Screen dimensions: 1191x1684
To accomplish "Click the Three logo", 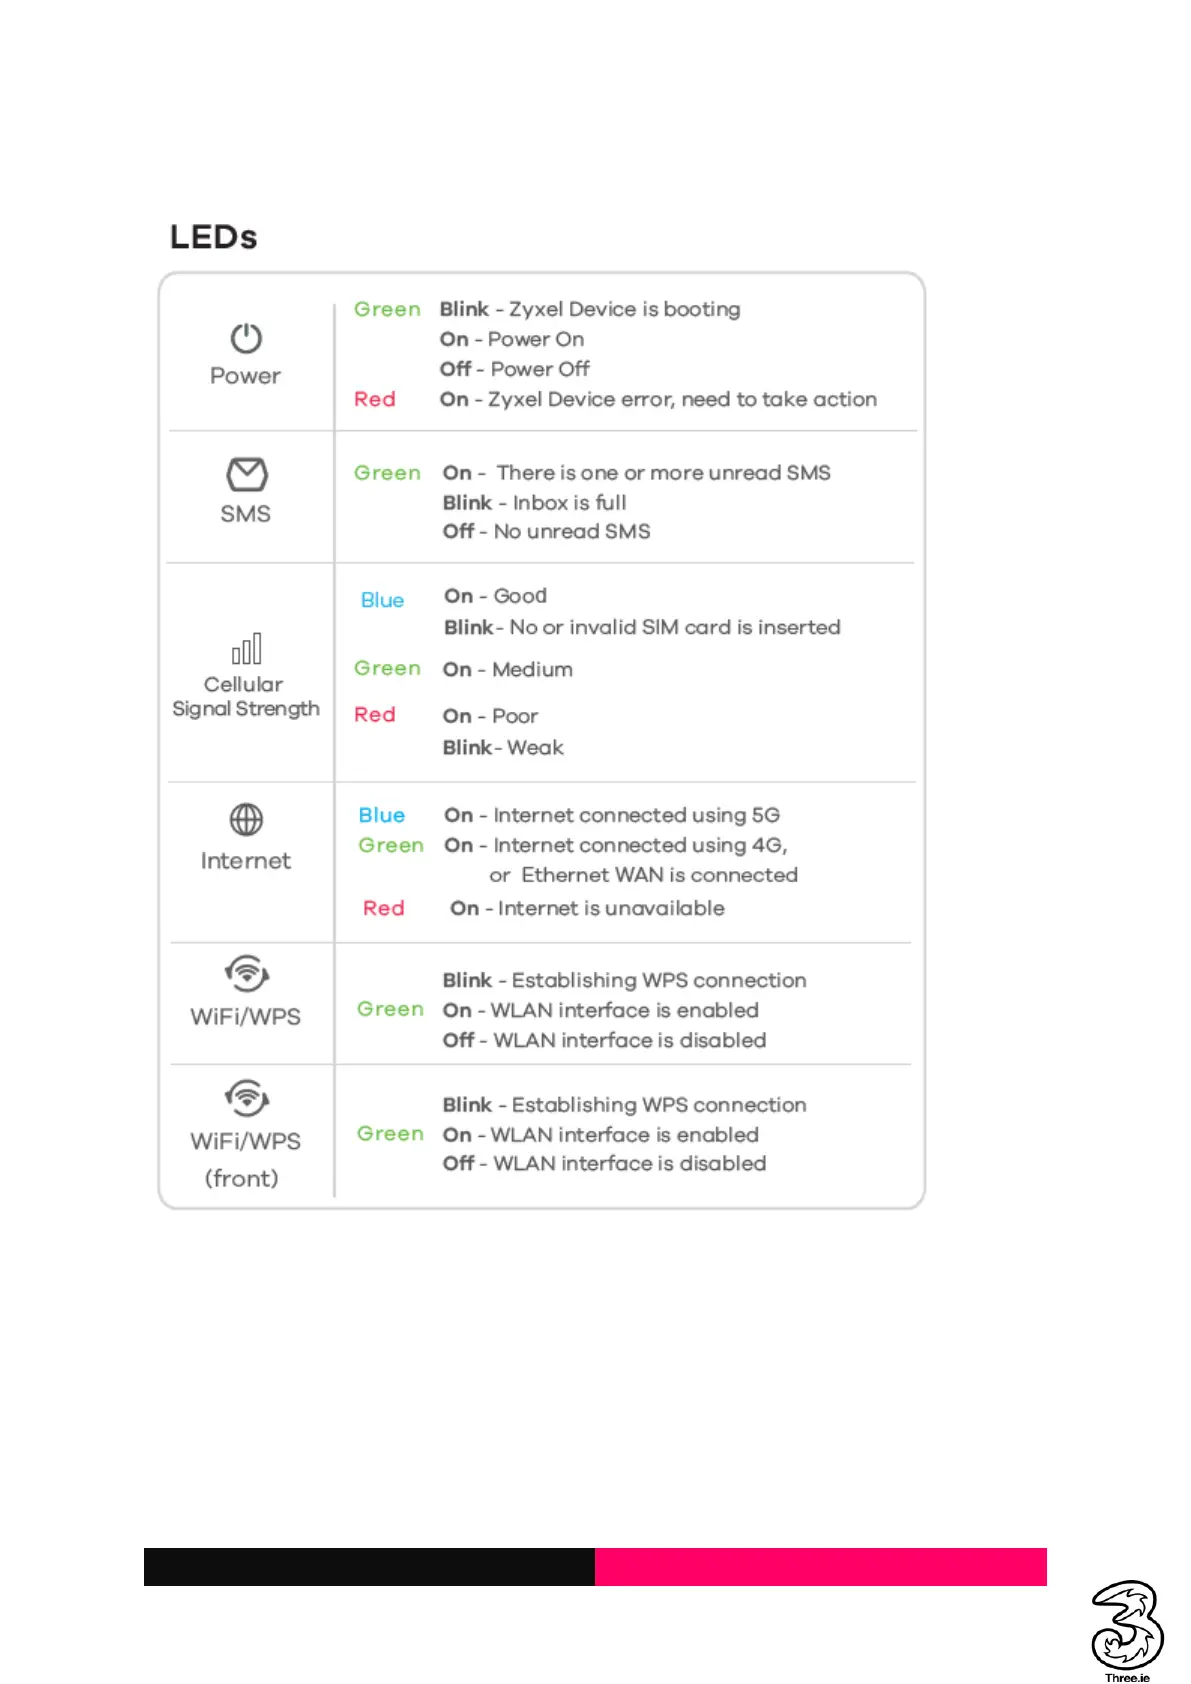I will click(x=1126, y=1622).
